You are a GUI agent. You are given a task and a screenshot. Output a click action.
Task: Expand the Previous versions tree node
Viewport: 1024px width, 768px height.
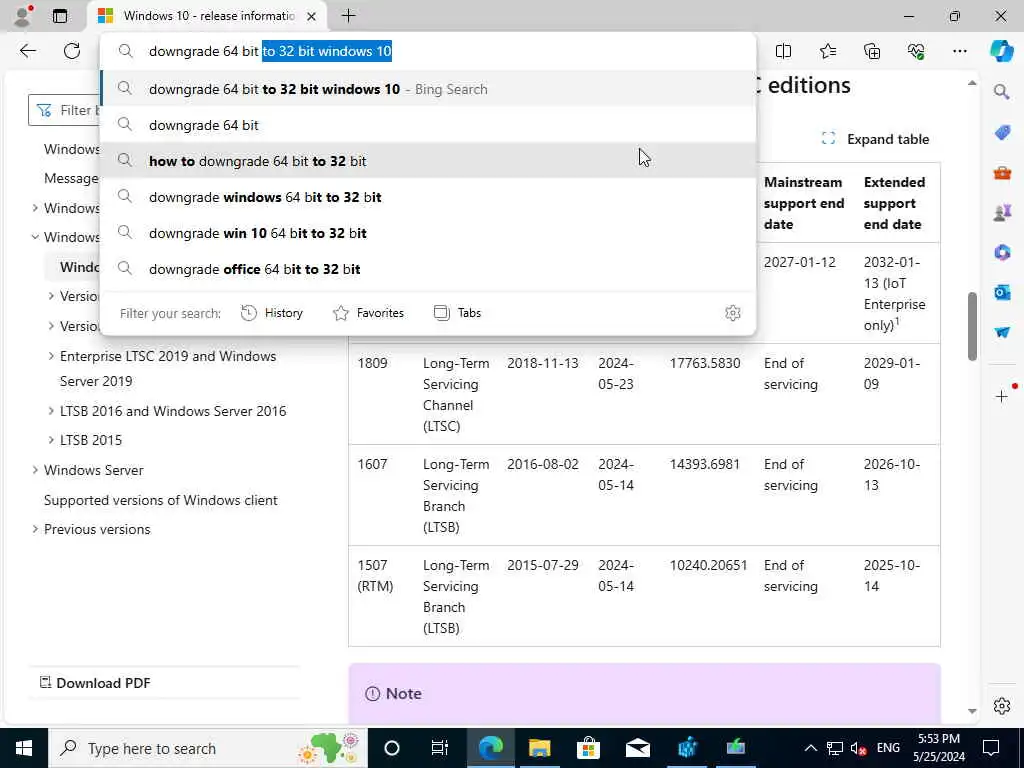(x=35, y=529)
